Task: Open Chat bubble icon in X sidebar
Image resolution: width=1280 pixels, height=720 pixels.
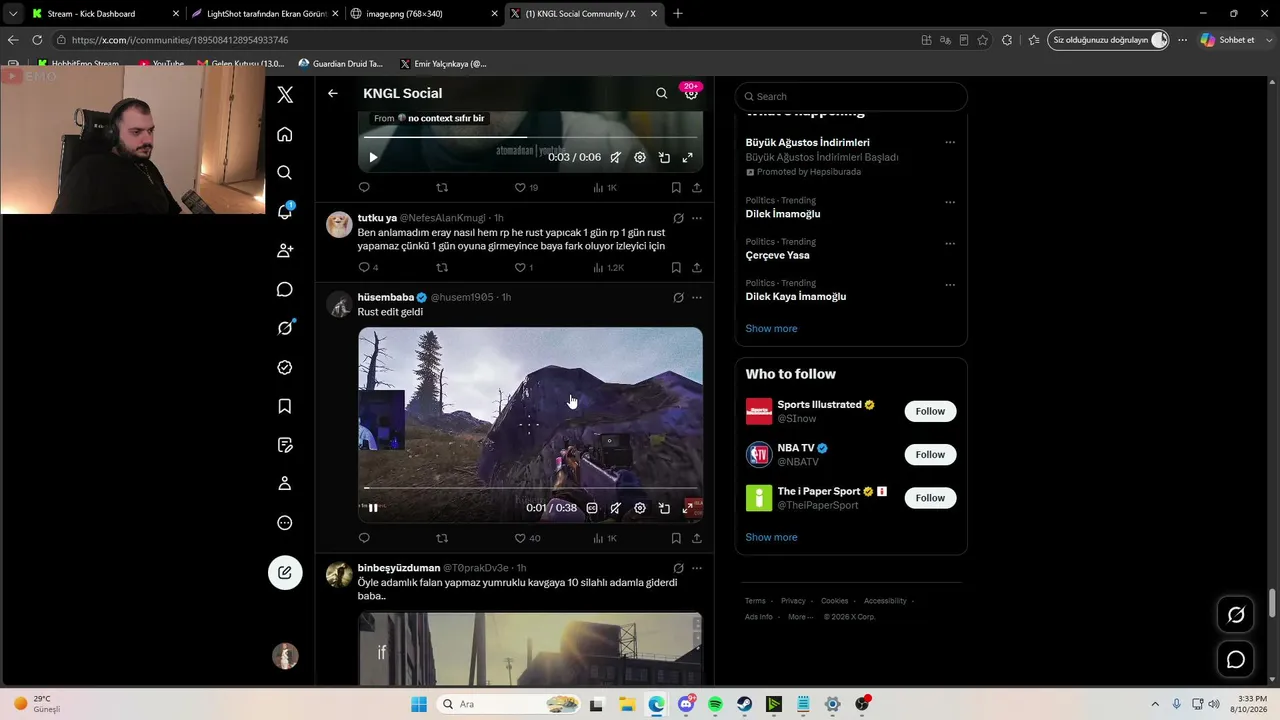Action: tap(285, 289)
